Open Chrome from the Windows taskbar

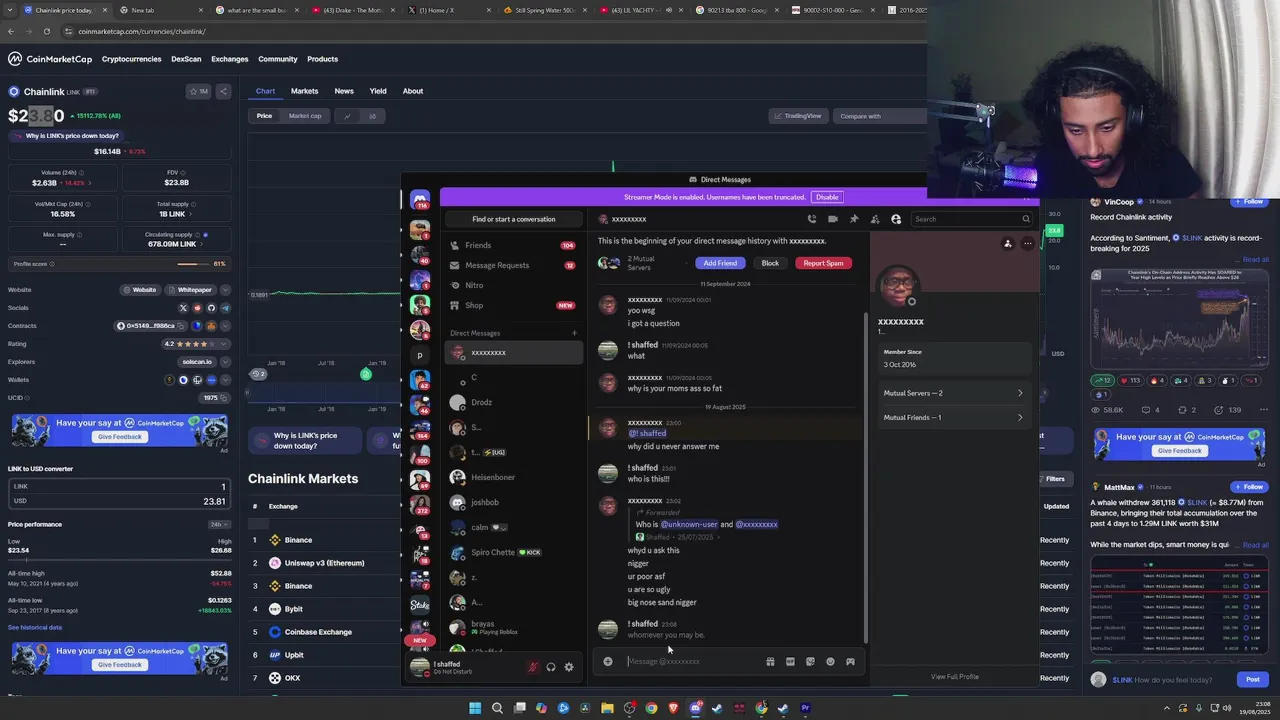tap(651, 708)
